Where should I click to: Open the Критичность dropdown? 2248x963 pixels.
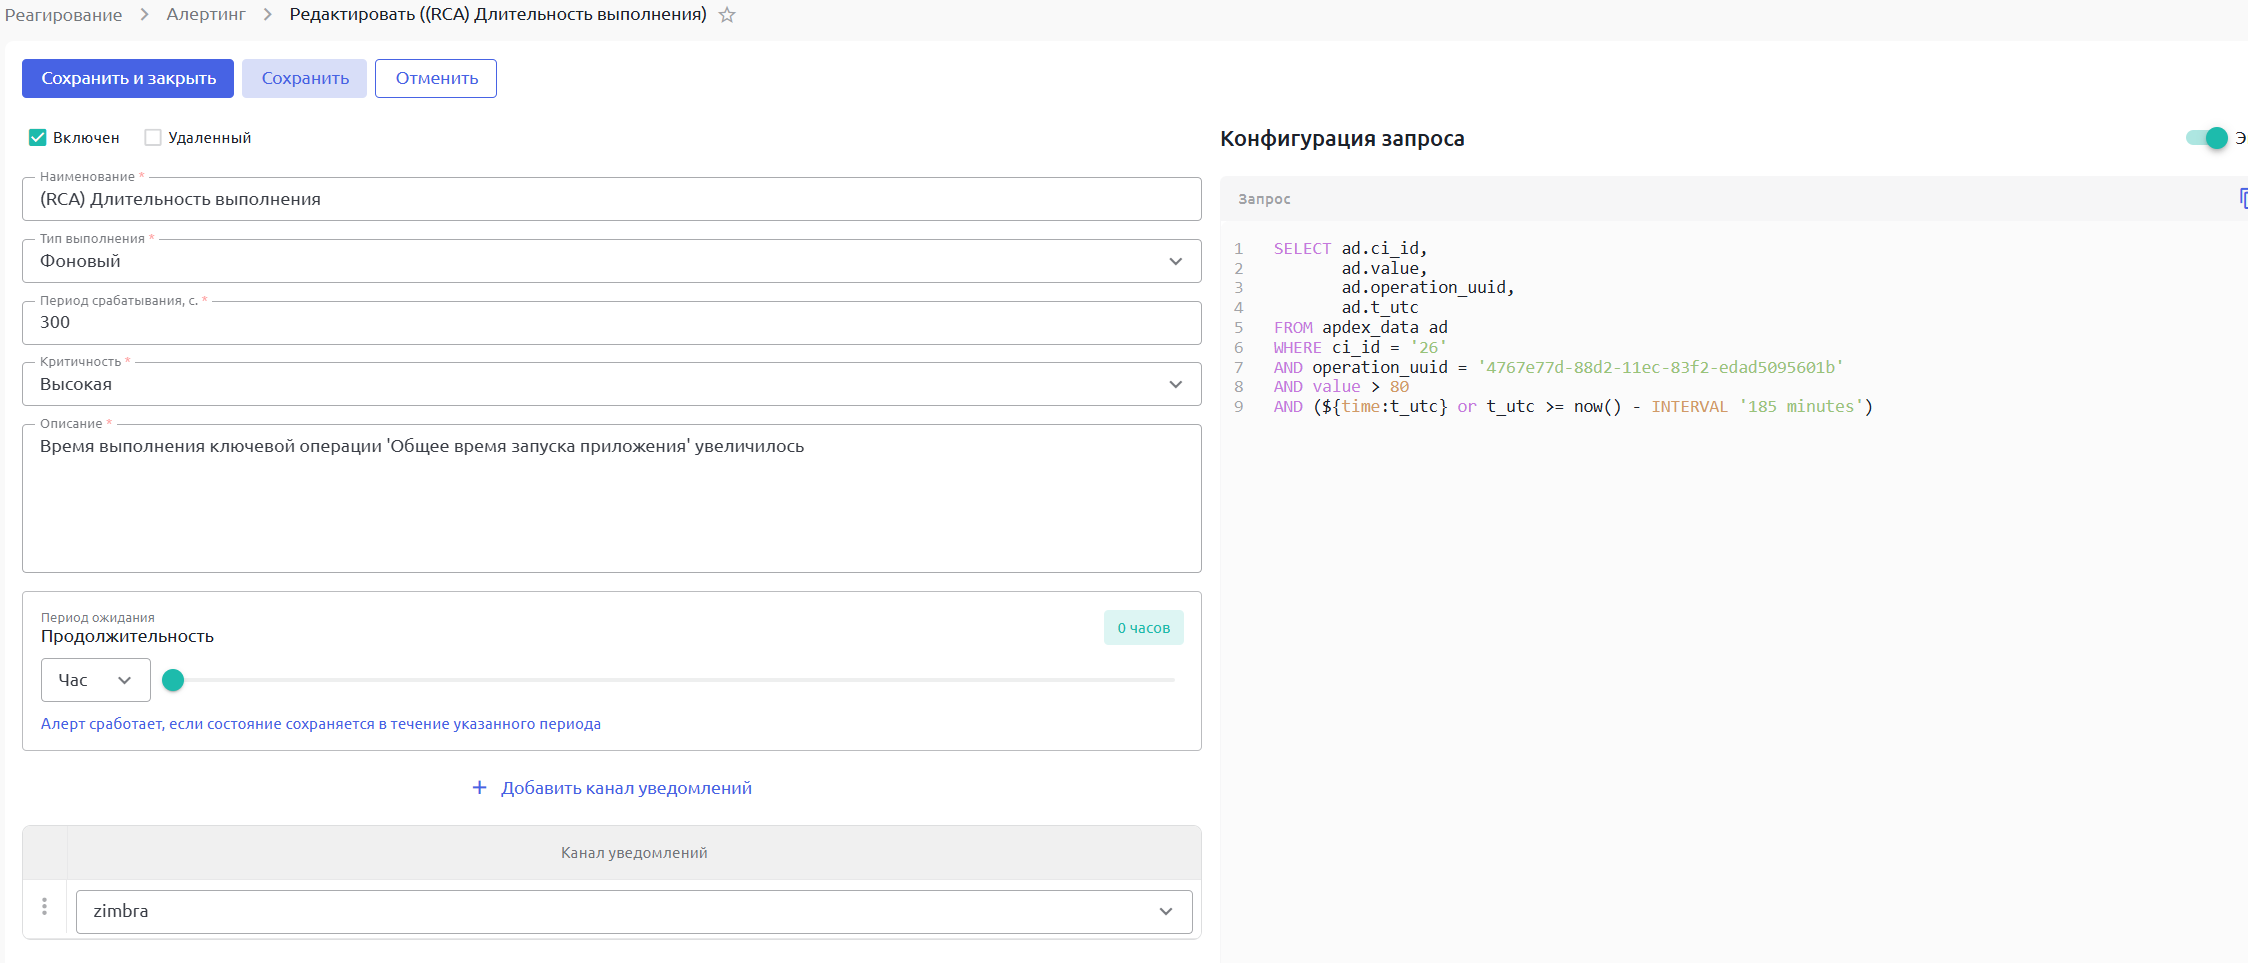1175,385
